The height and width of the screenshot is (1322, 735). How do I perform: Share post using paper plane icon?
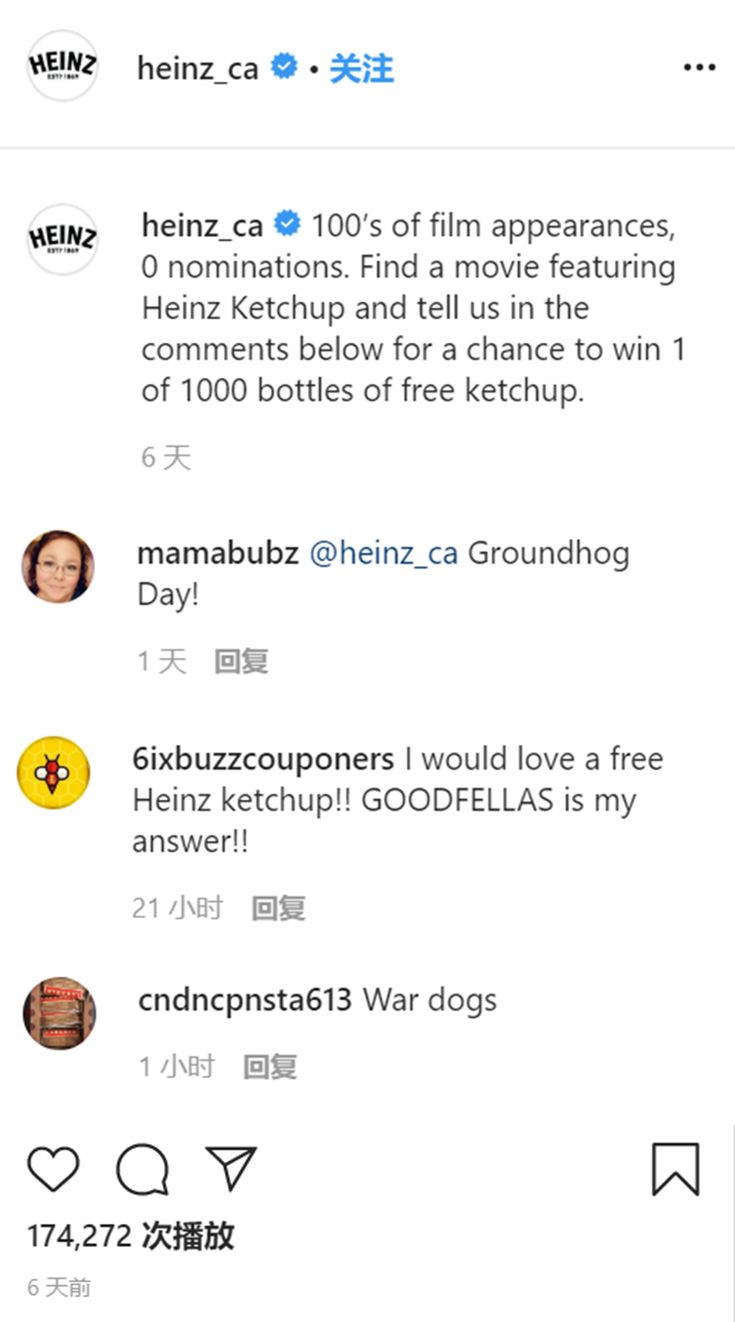(x=231, y=1168)
